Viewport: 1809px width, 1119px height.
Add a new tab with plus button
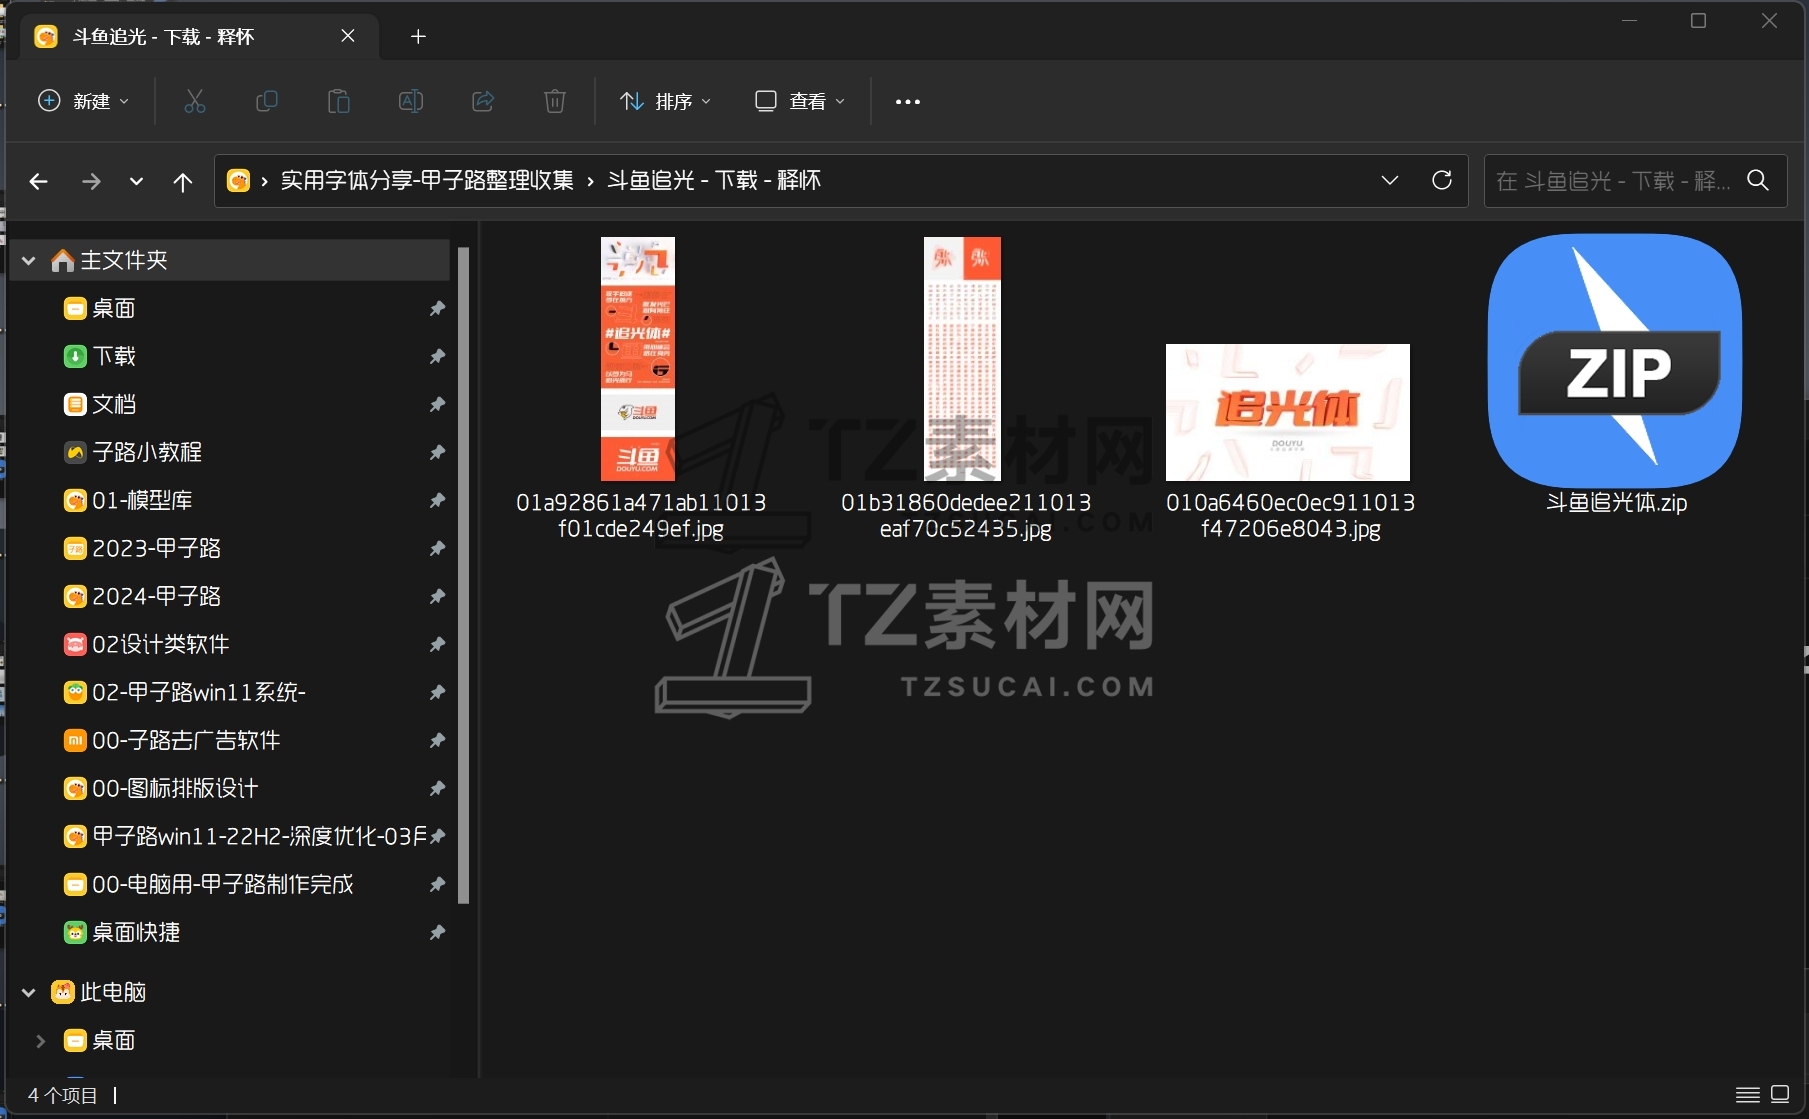point(419,37)
